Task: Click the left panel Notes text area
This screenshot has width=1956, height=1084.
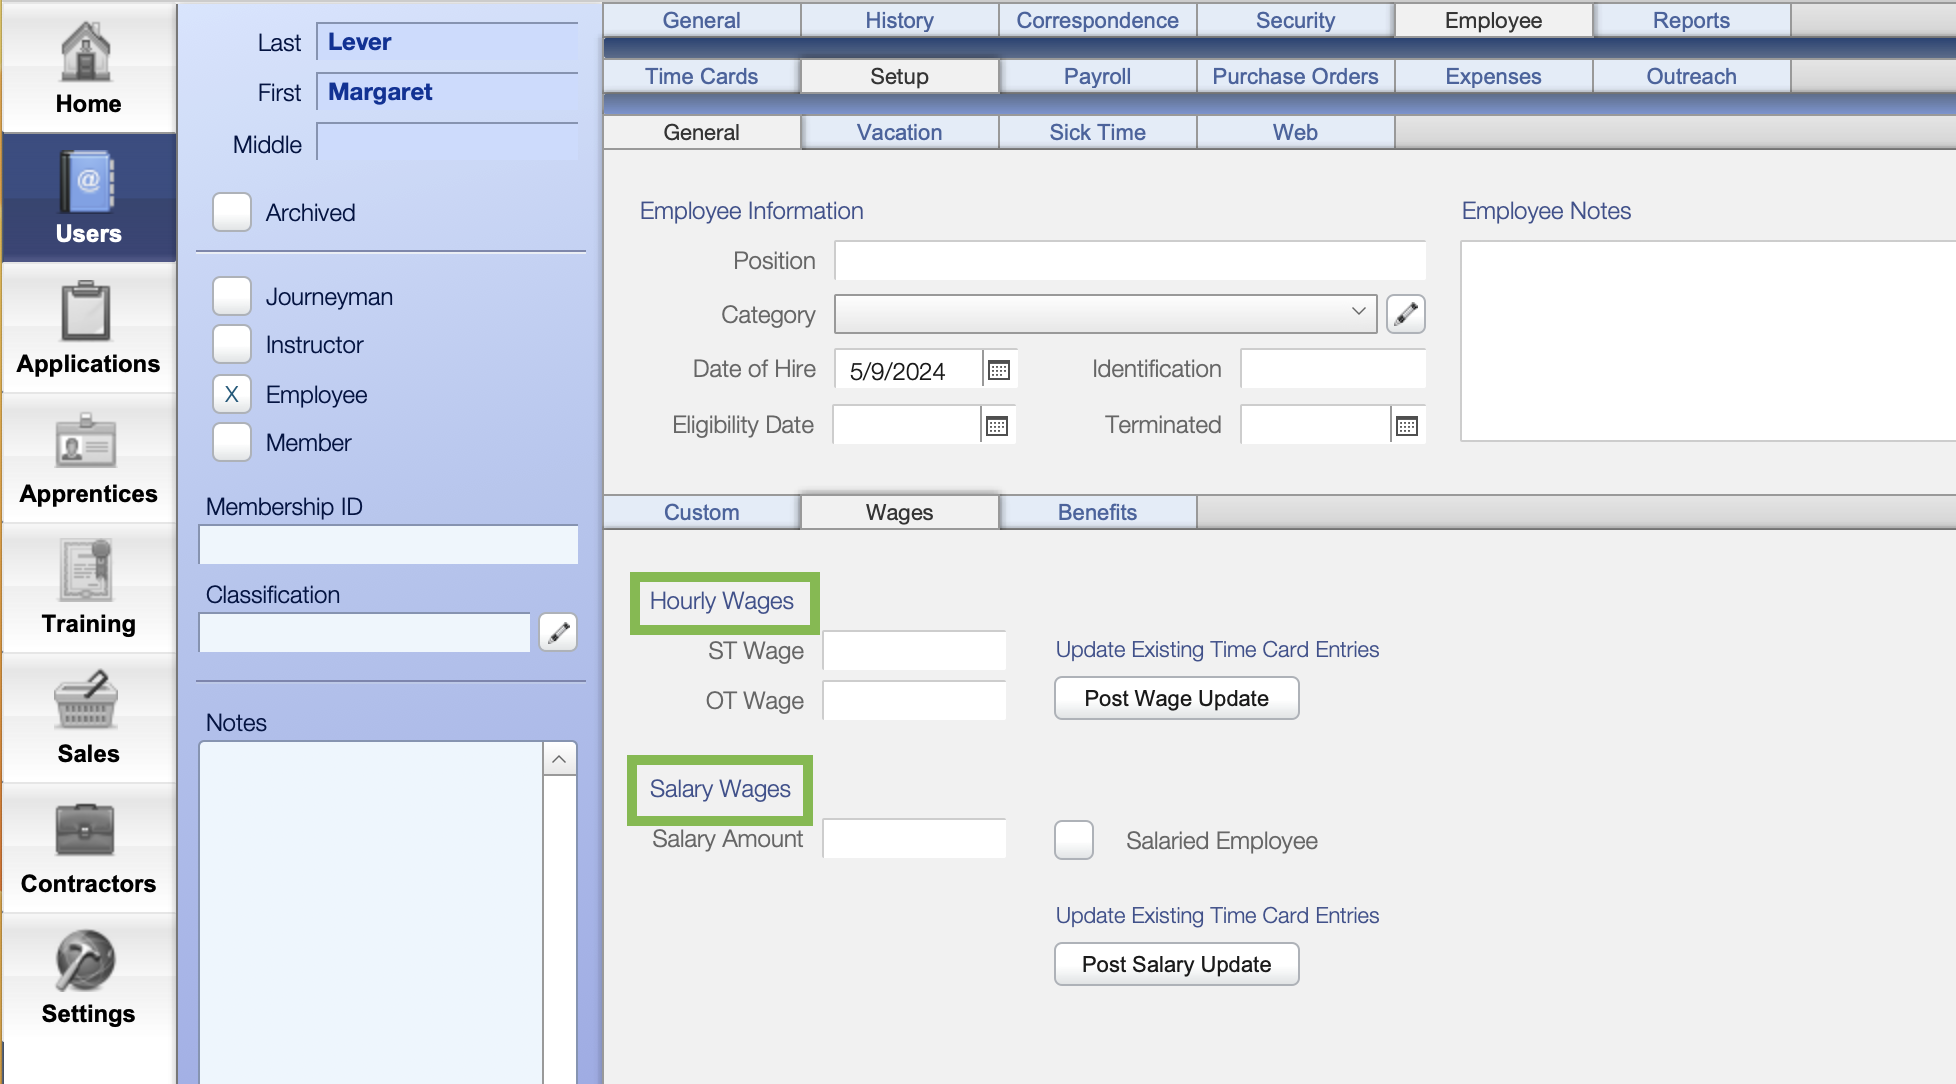Action: point(372,912)
